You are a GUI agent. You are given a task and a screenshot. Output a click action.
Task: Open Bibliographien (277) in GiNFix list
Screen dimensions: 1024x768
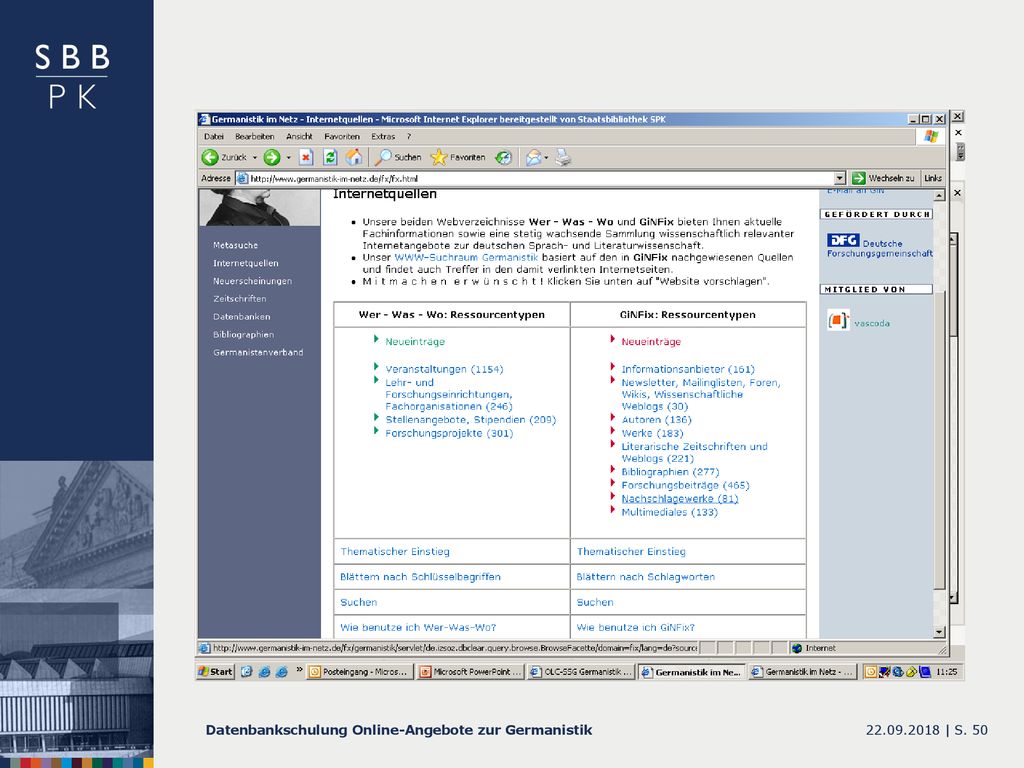(670, 472)
